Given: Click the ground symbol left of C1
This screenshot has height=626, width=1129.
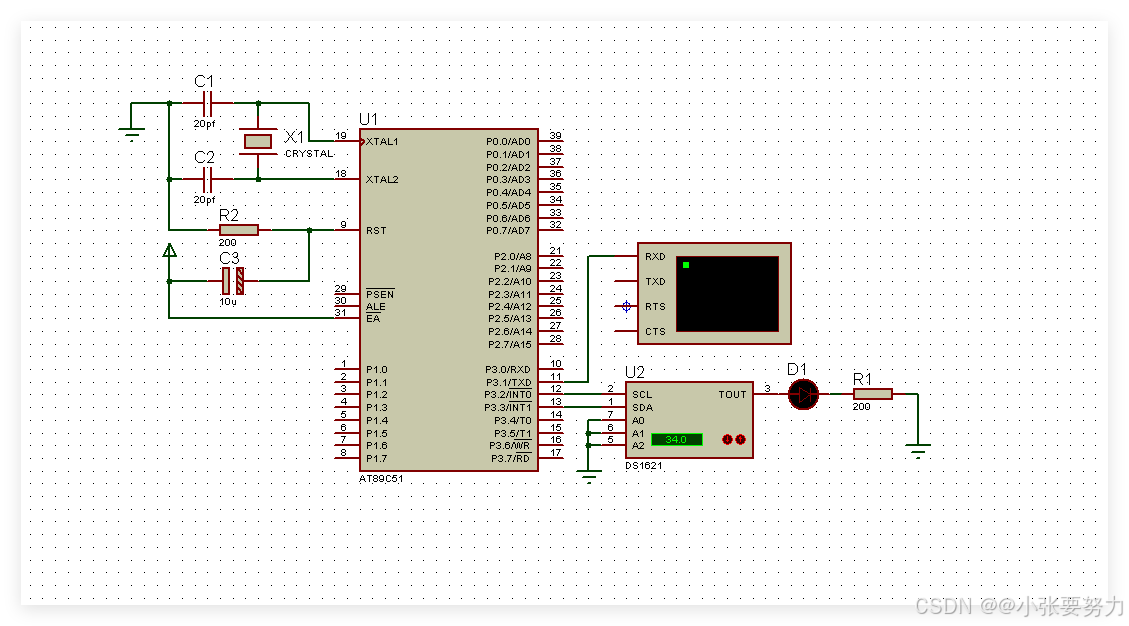Looking at the screenshot, I should click(x=132, y=134).
